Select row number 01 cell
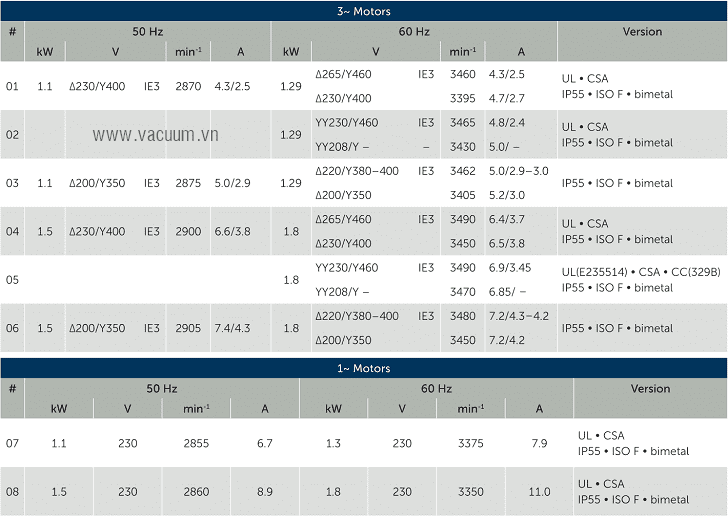Image resolution: width=728 pixels, height=518 pixels. [12, 87]
